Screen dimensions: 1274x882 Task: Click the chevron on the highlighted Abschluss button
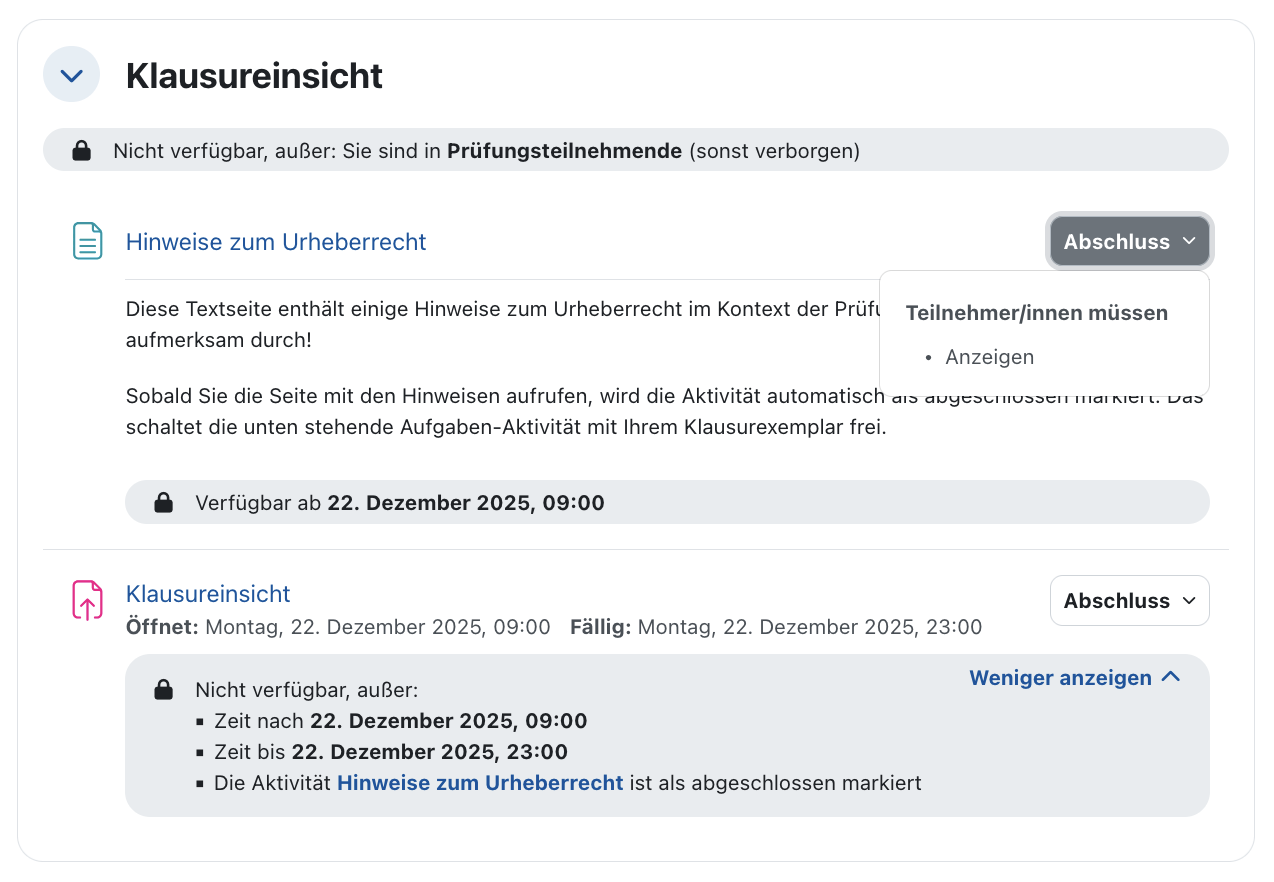(x=1190, y=241)
